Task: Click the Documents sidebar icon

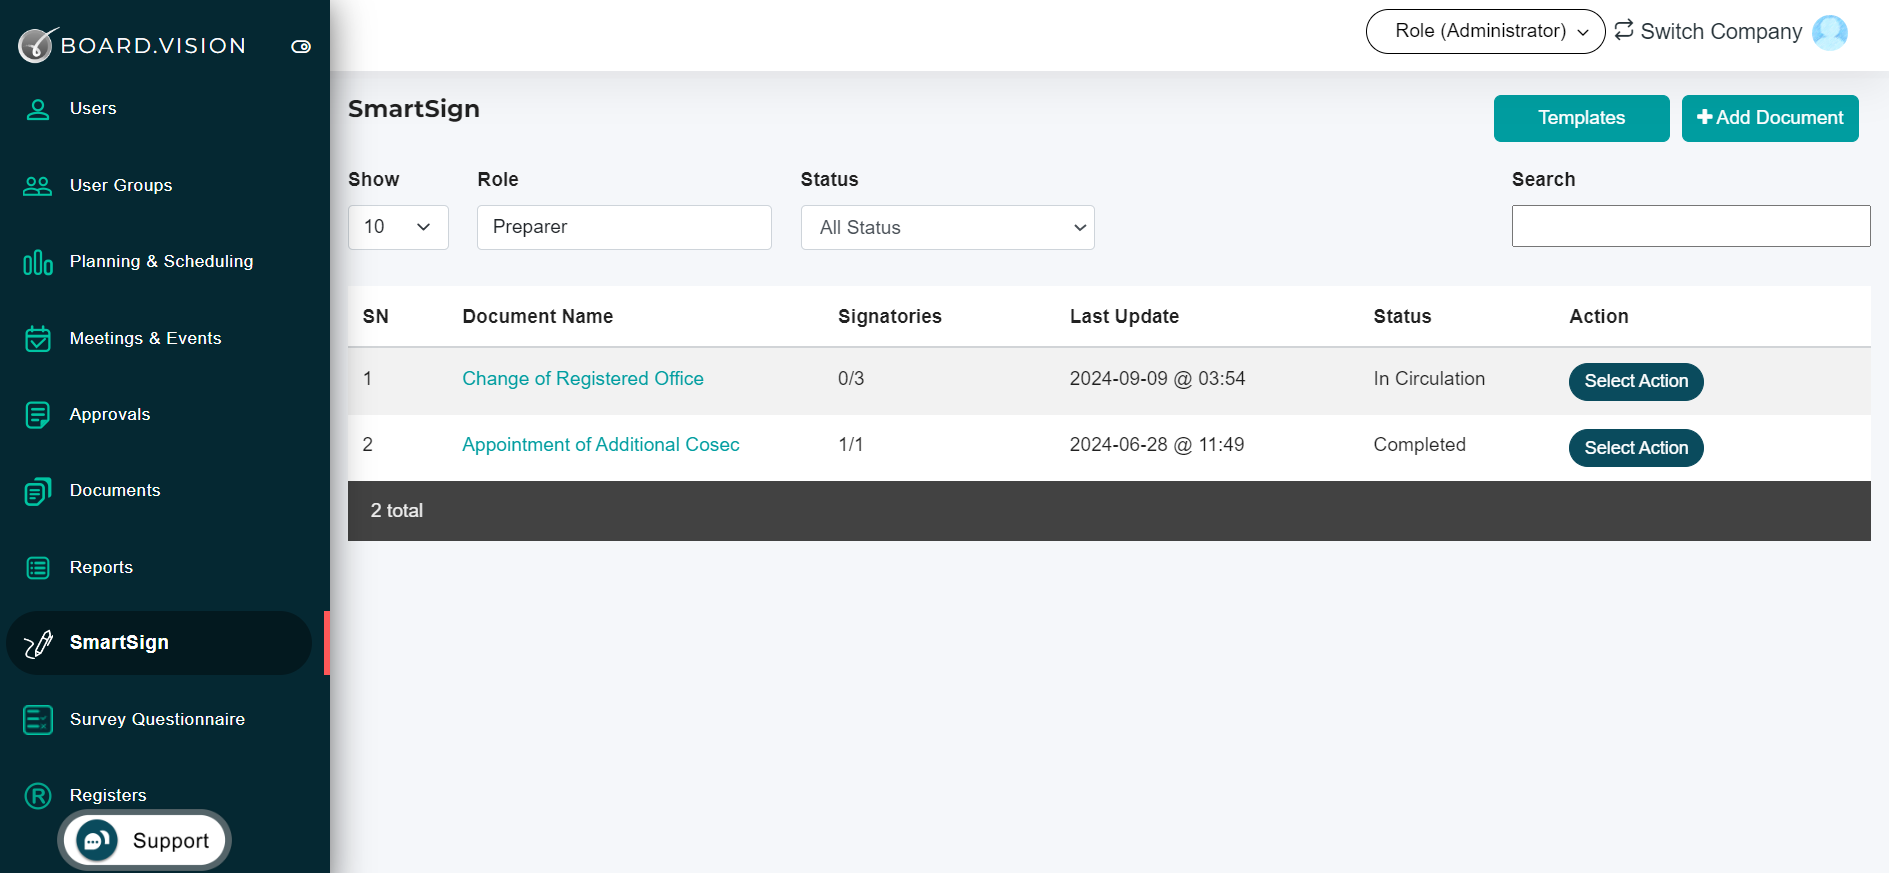Action: pyautogui.click(x=38, y=491)
